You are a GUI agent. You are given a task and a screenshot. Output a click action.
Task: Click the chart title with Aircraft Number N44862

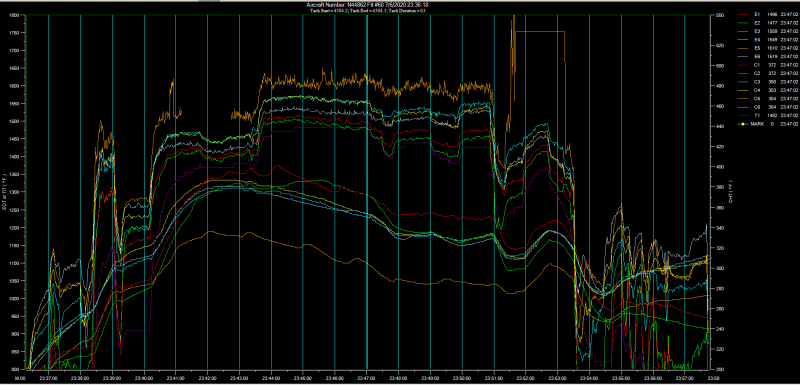367,5
